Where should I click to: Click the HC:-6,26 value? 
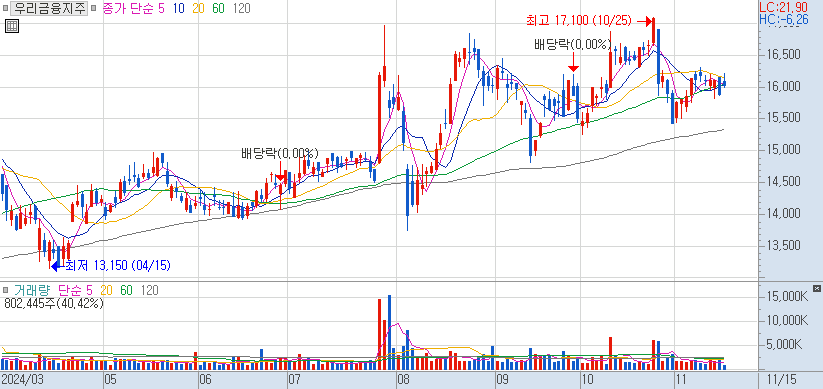(x=784, y=19)
